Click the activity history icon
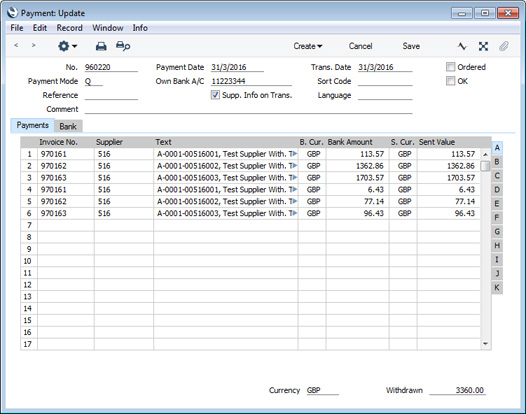526x414 pixels. click(x=462, y=46)
